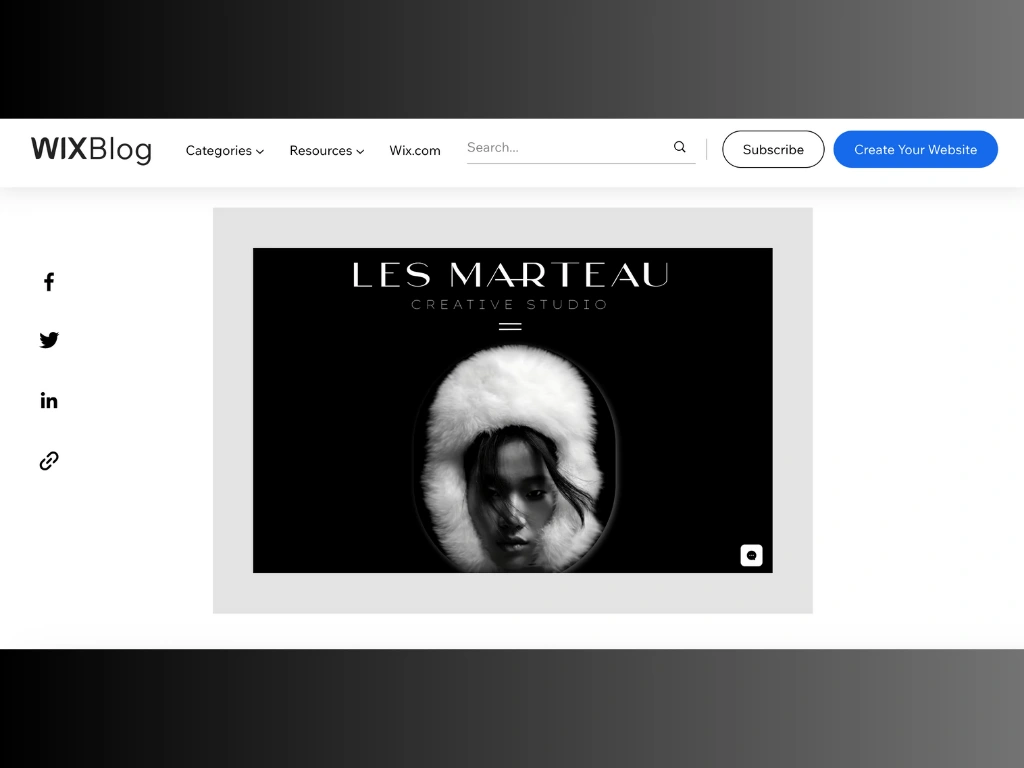Copy the article link using the chain icon
1024x768 pixels.
tap(49, 461)
